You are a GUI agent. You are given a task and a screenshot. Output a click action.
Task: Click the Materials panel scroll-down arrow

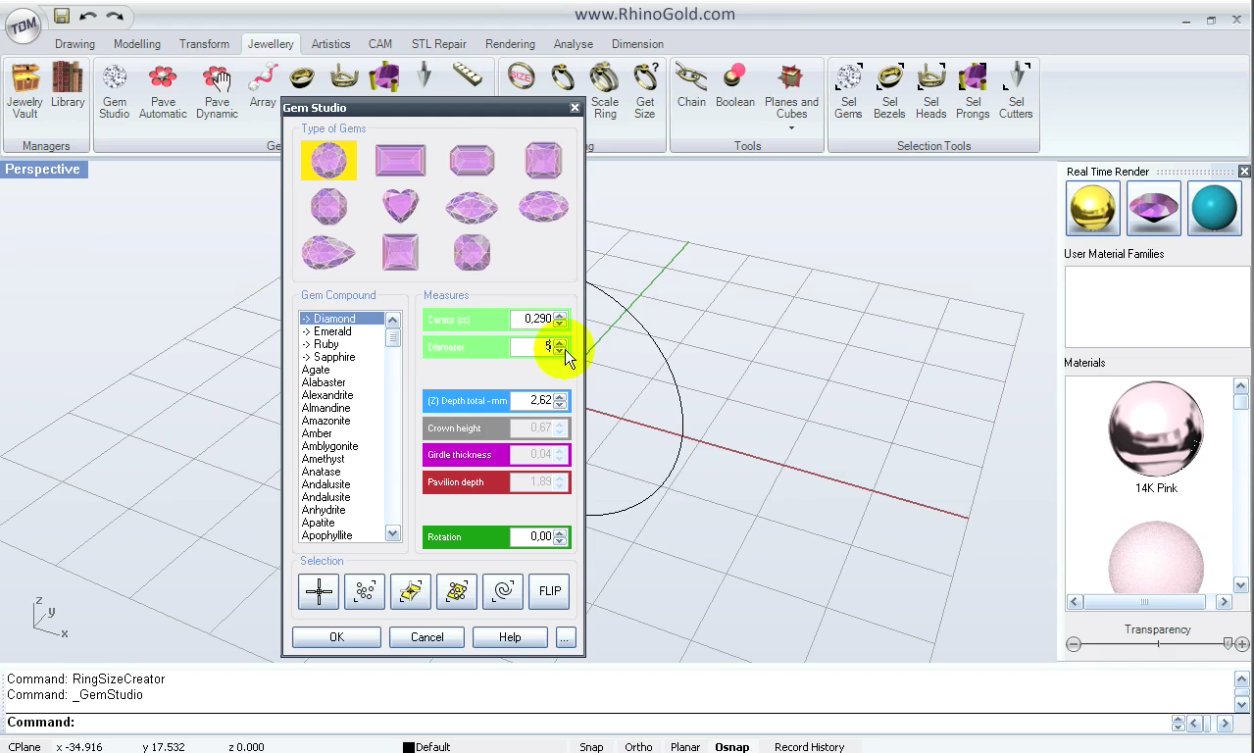(x=1241, y=585)
